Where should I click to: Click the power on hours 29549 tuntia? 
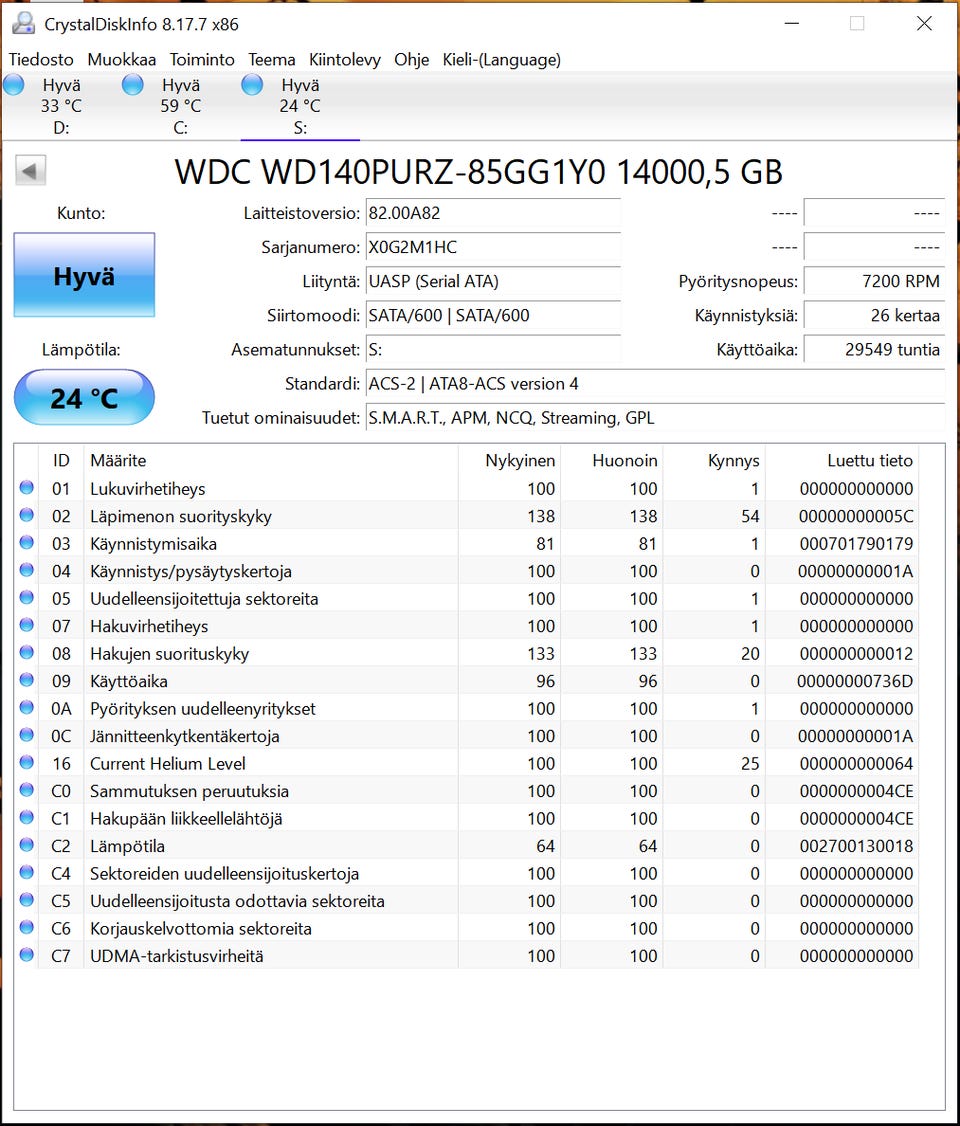coord(874,350)
